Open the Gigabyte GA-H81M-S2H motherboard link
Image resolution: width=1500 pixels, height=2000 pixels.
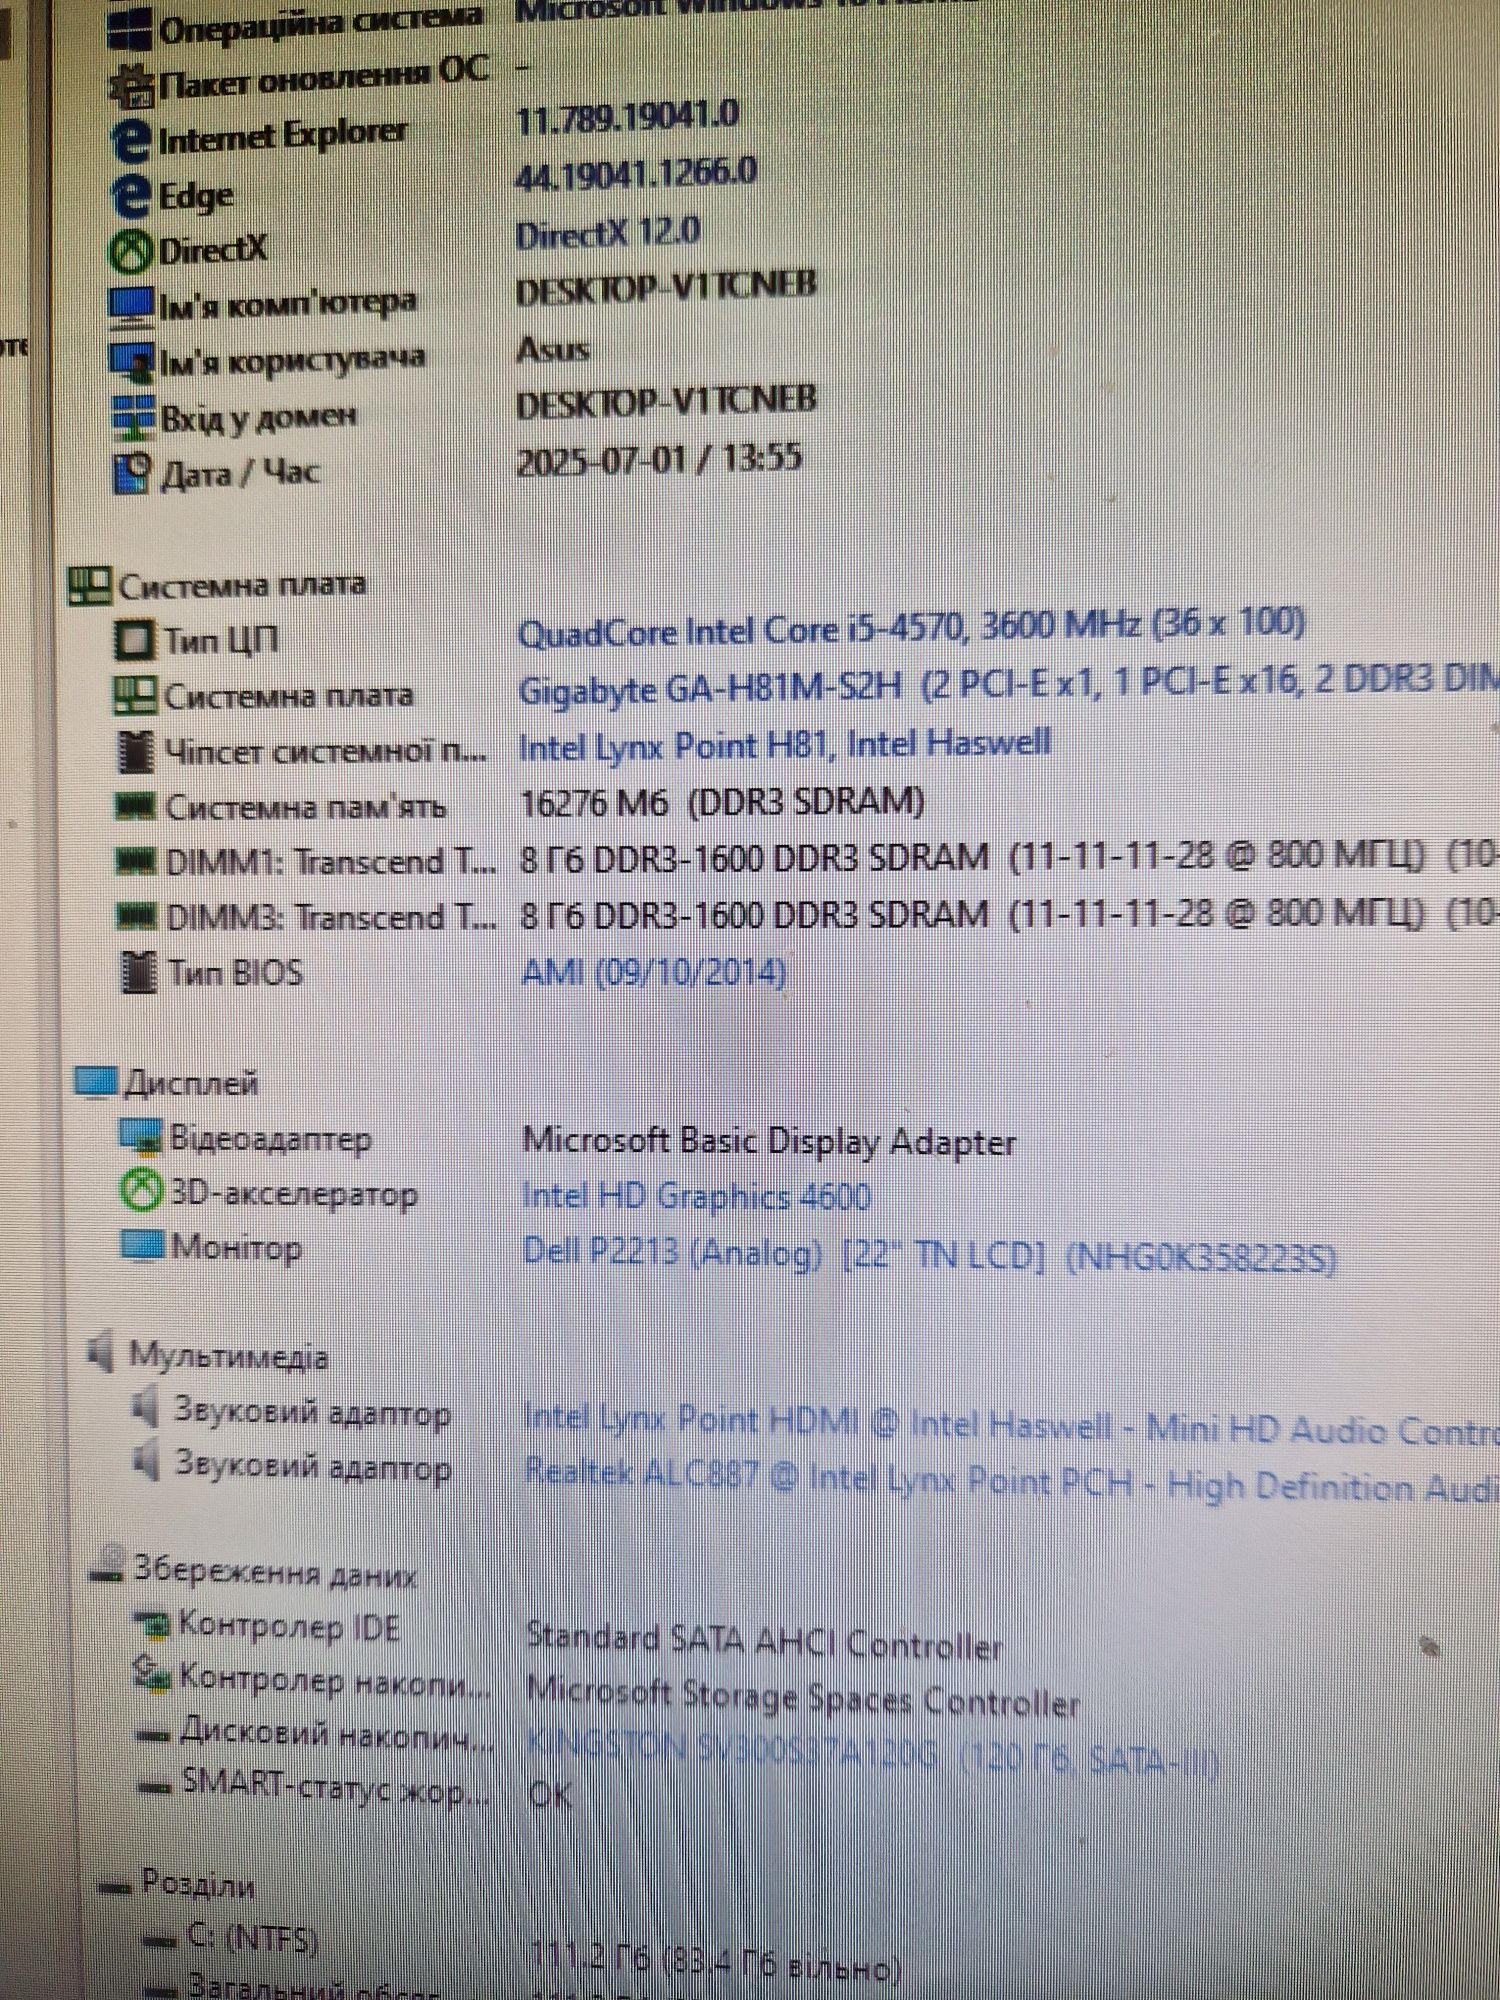pos(1009,686)
